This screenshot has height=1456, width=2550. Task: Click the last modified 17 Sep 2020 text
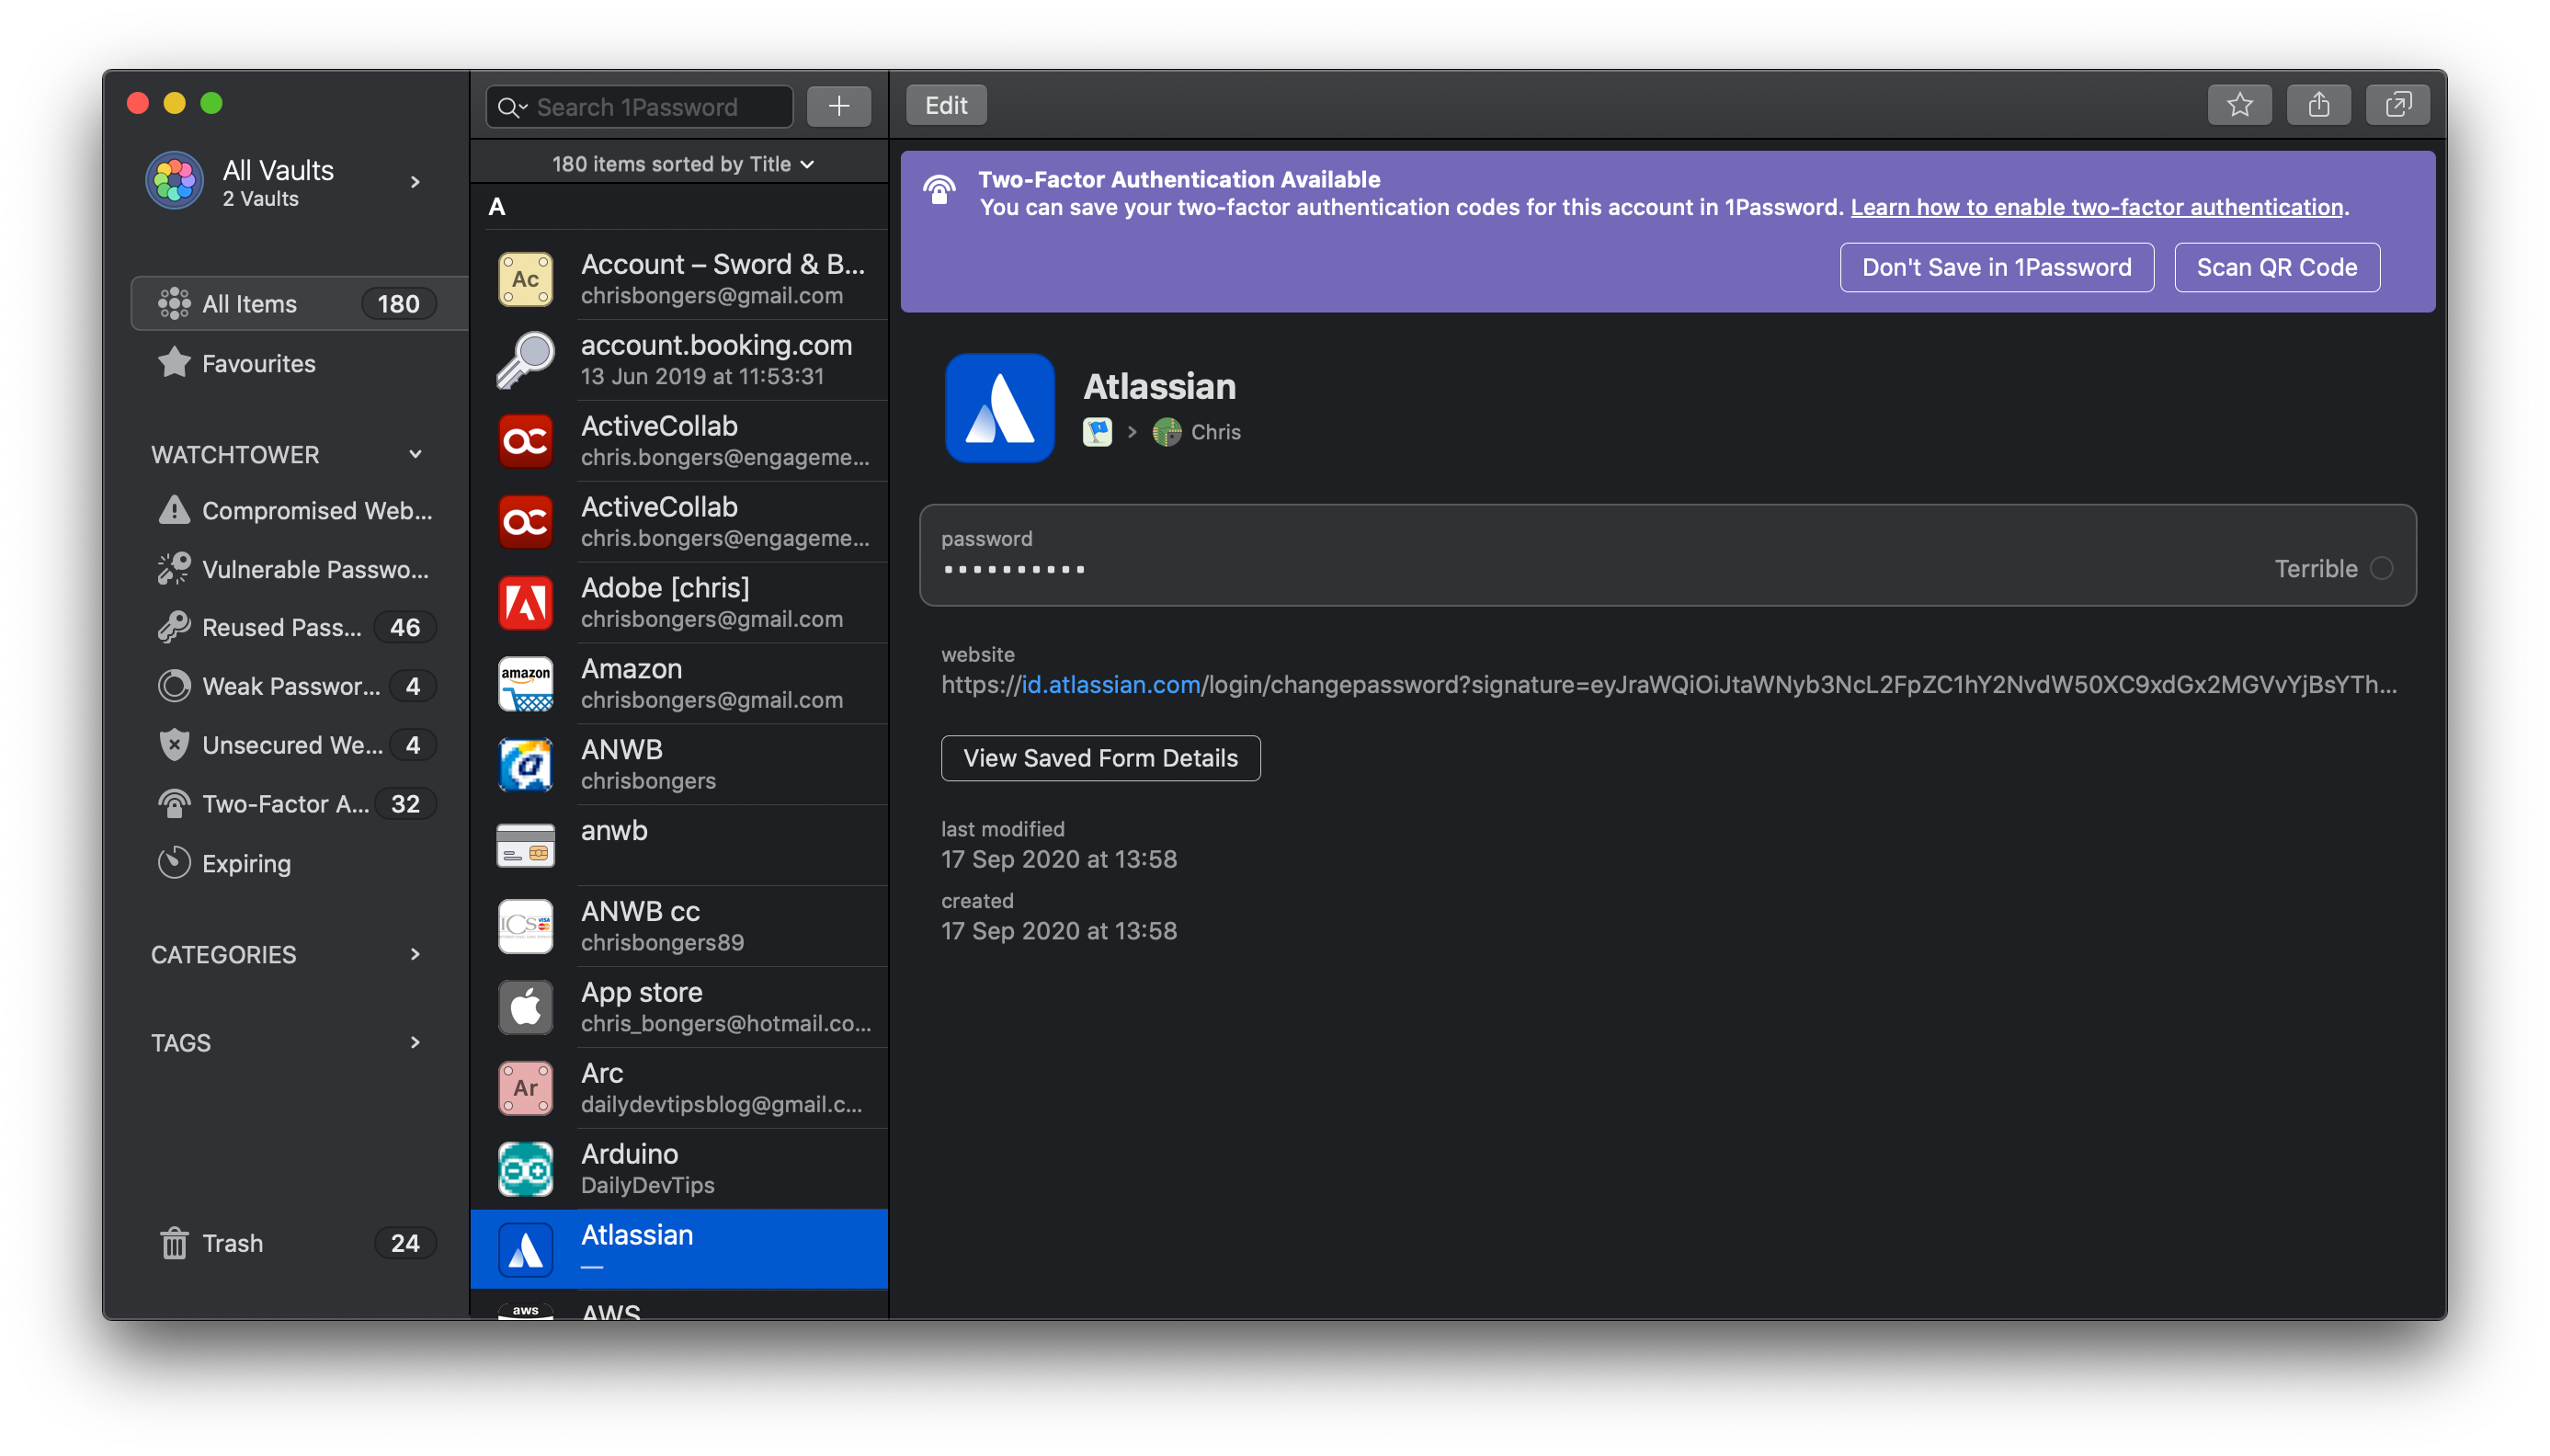1058,859
